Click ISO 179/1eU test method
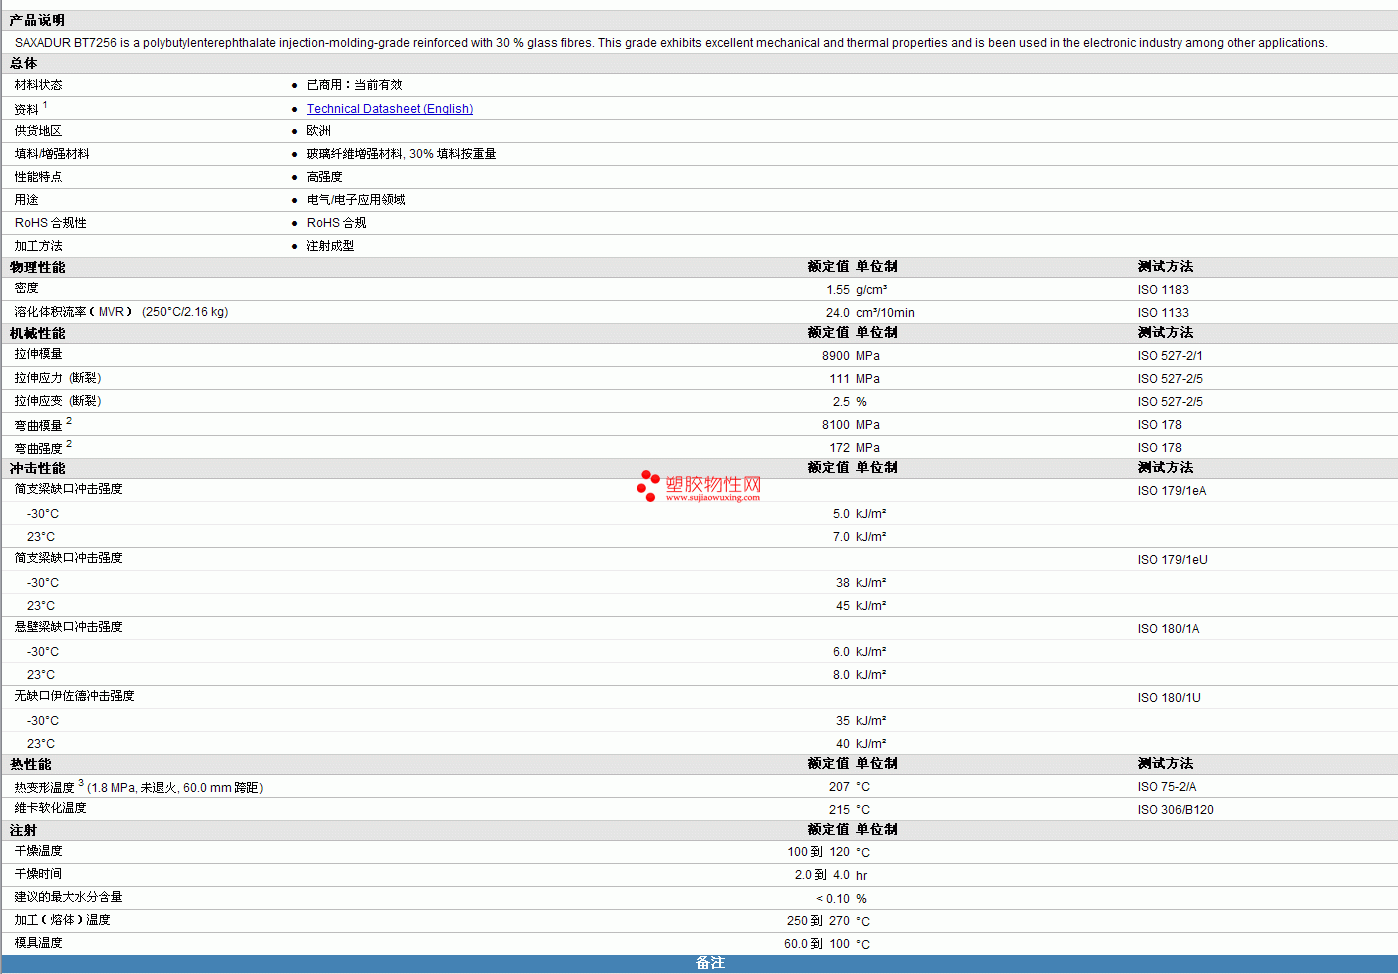Image resolution: width=1398 pixels, height=974 pixels. [1172, 560]
